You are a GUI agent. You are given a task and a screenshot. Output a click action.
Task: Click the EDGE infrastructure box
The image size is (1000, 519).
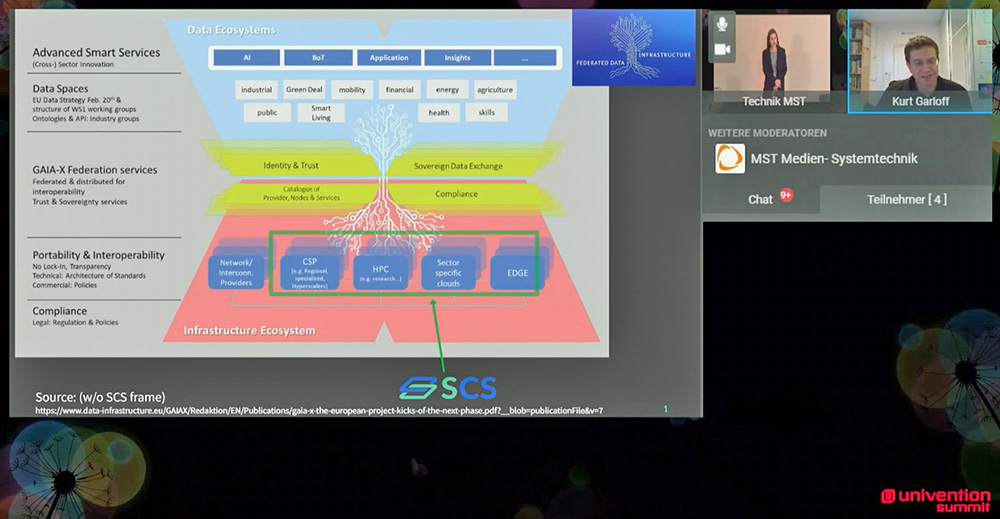click(517, 272)
